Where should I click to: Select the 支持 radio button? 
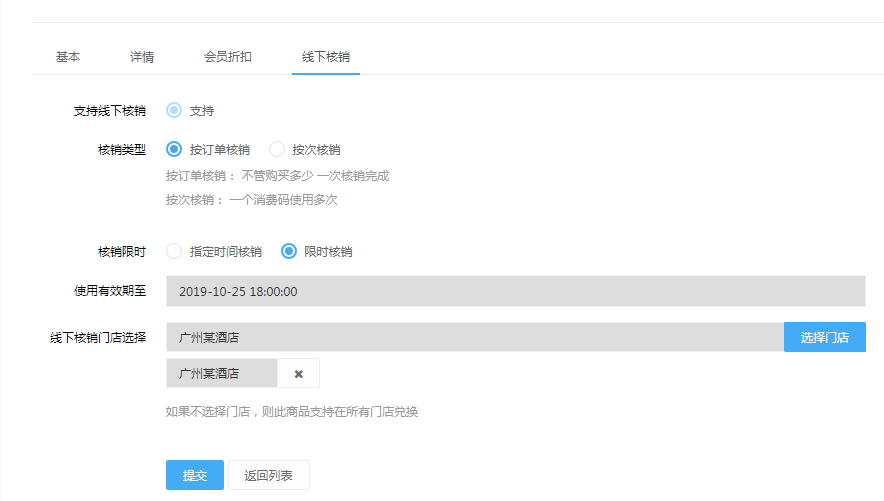pyautogui.click(x=174, y=110)
